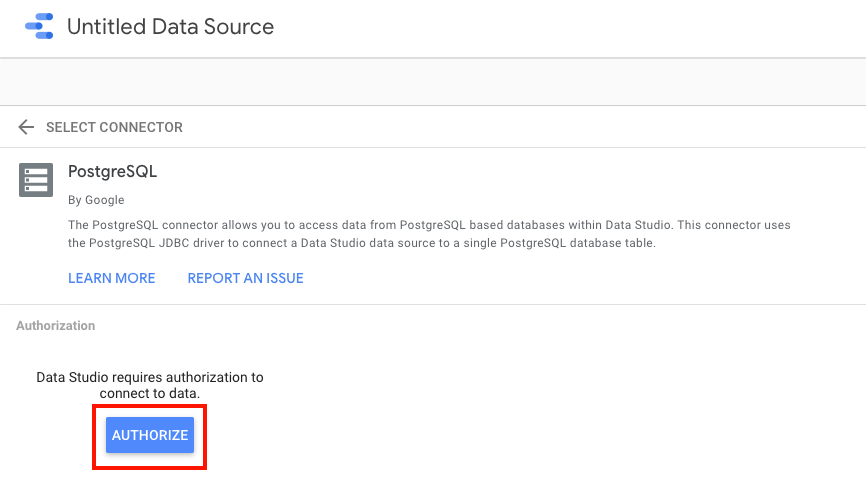Click the PostgreSQL database connector icon

tap(35, 180)
